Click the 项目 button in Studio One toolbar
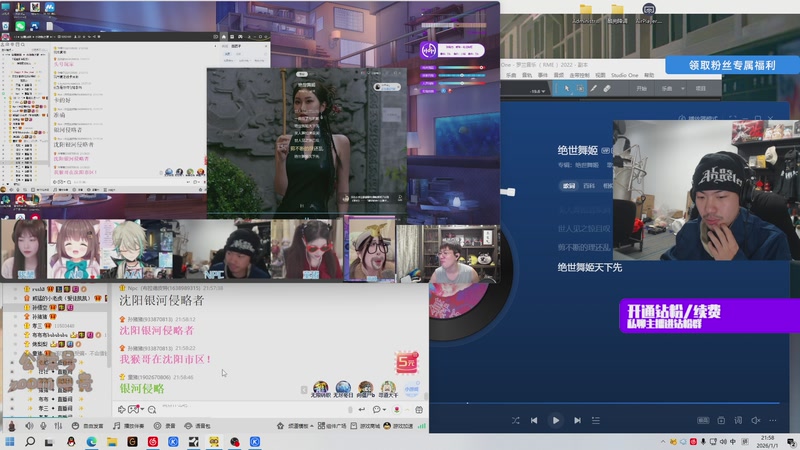The width and height of the screenshot is (800, 450). click(x=701, y=89)
